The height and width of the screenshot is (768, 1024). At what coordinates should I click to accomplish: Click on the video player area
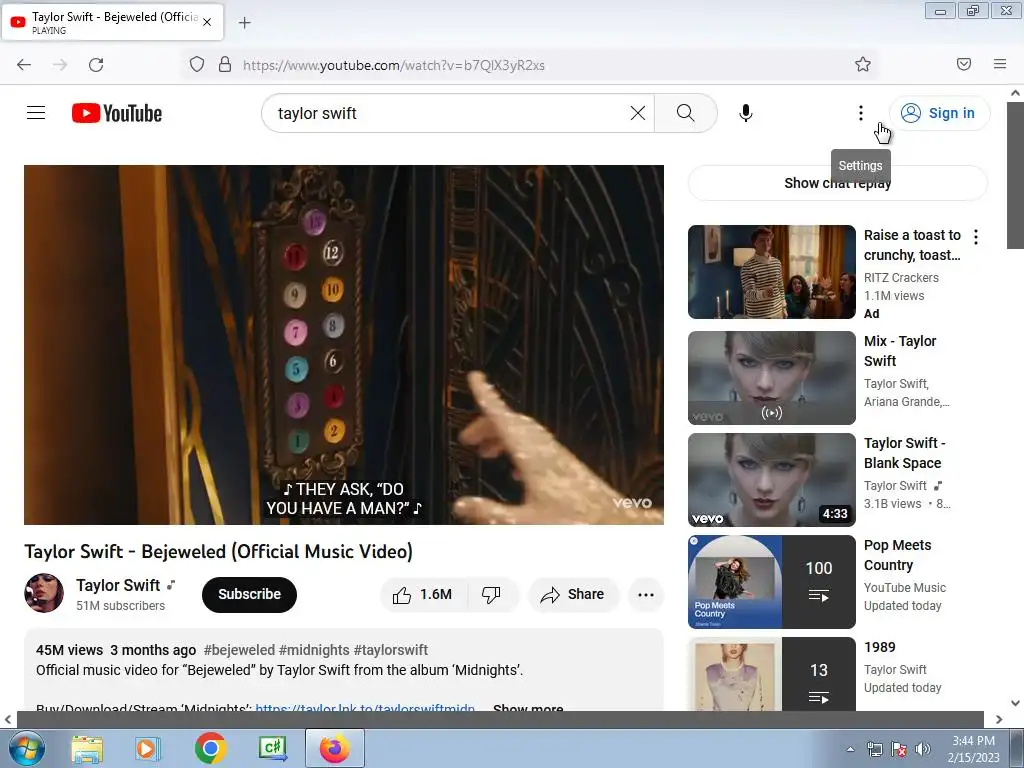(x=344, y=345)
